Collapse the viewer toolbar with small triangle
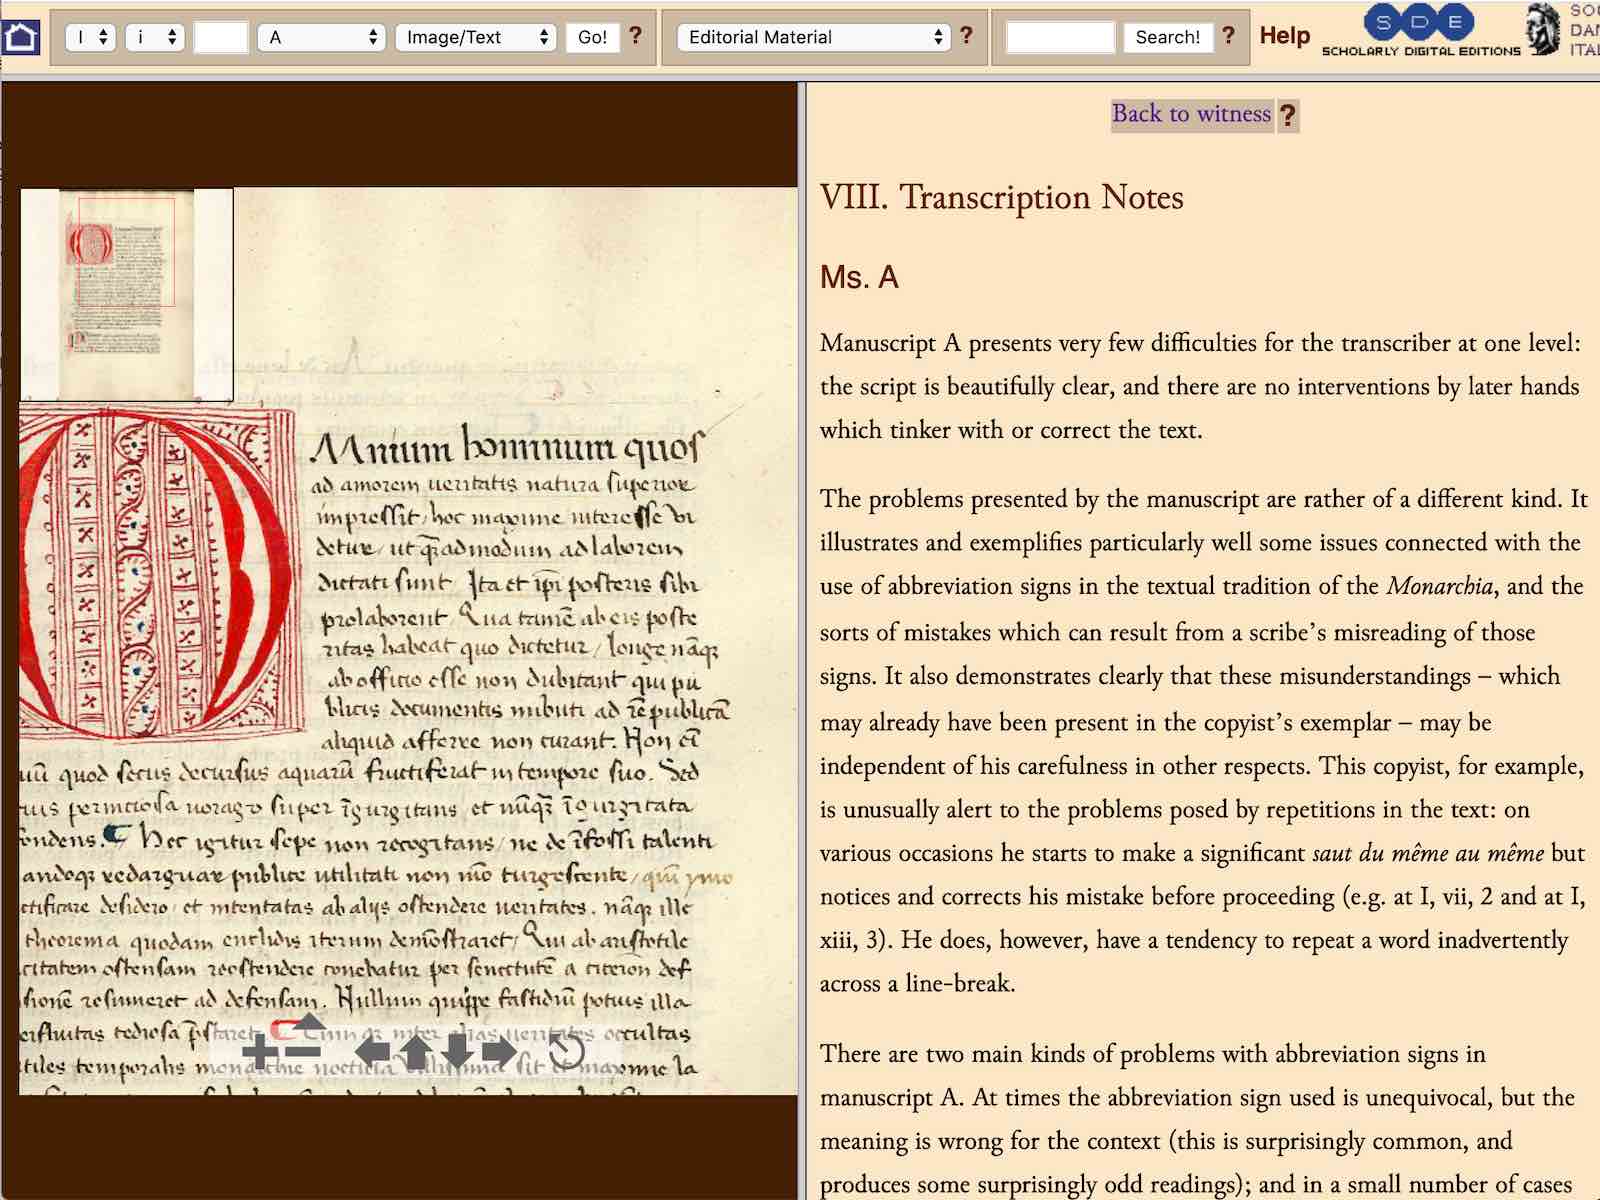 pos(309,1021)
